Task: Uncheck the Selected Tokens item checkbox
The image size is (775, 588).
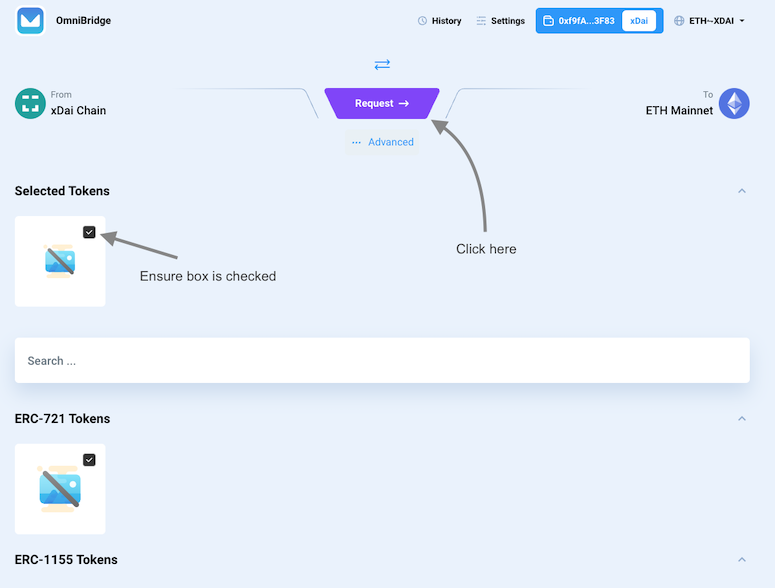Action: [89, 232]
